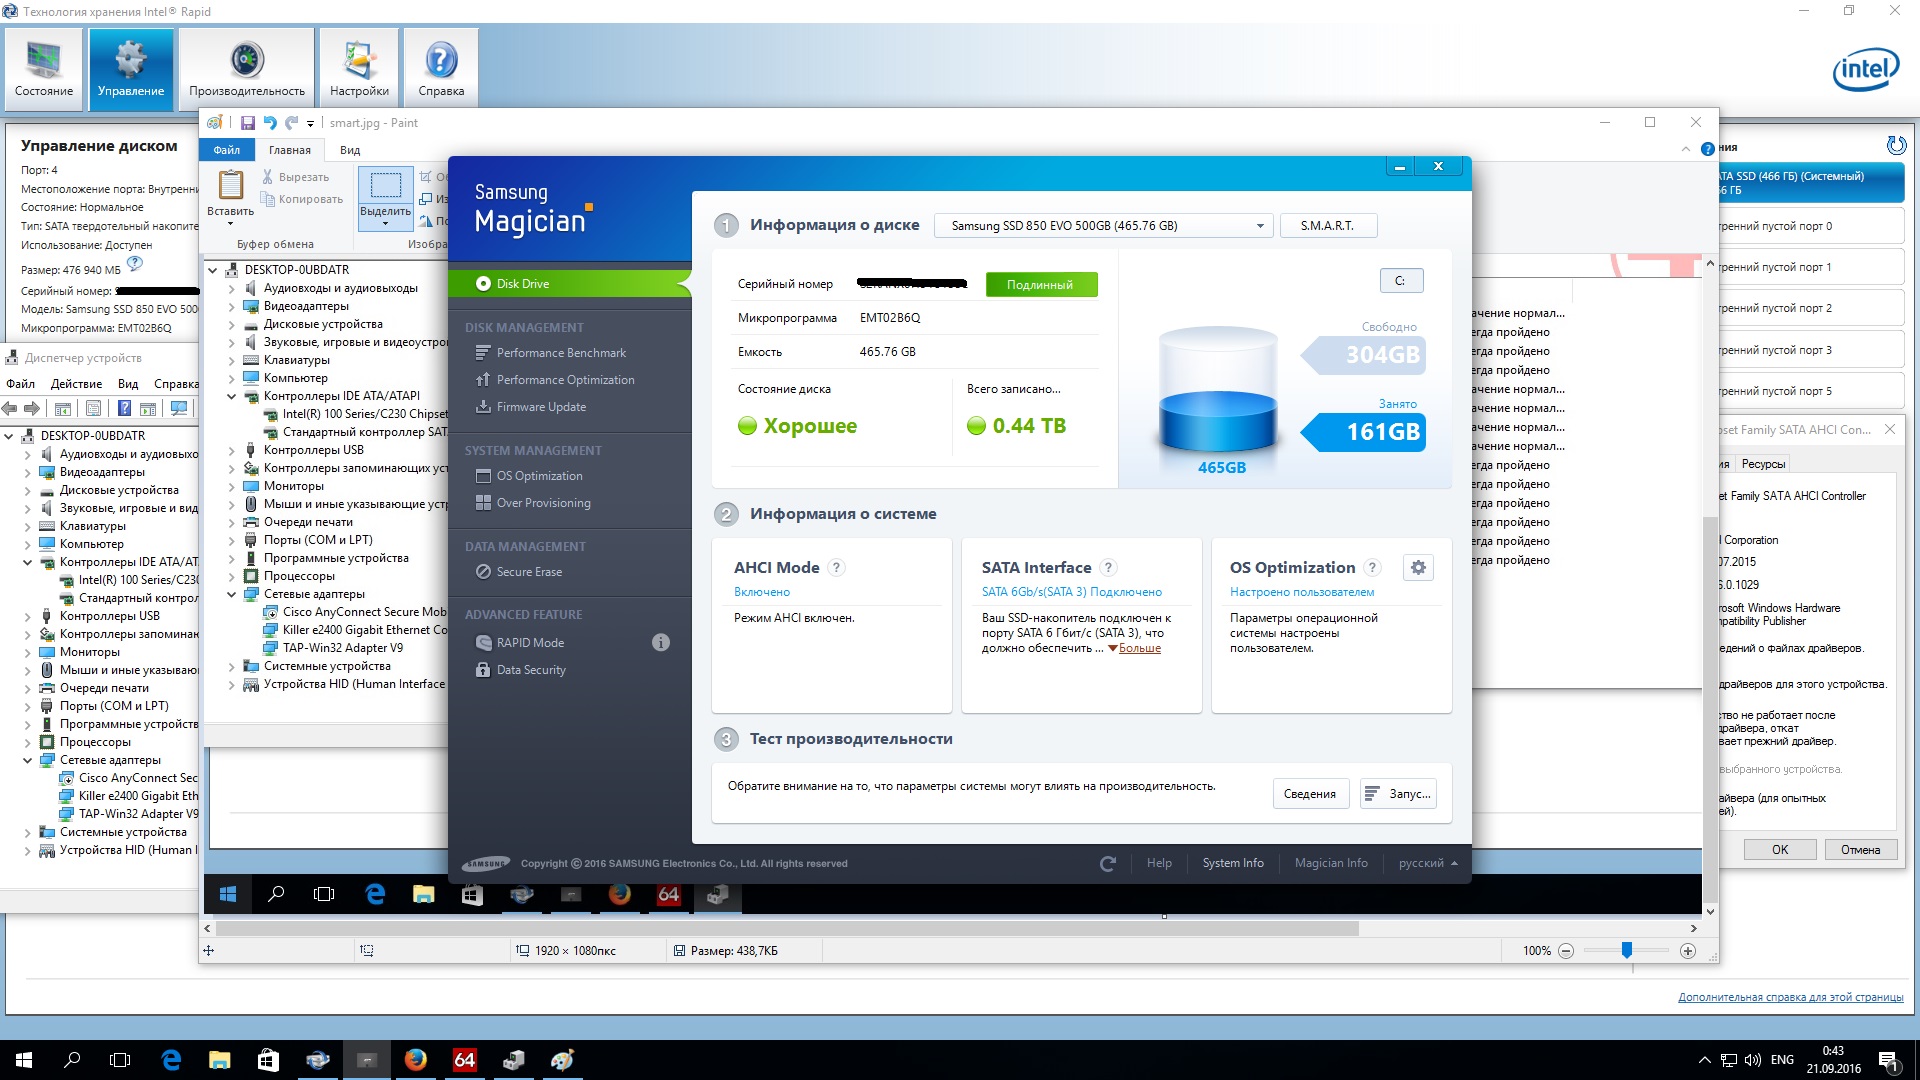Expand the Дисковые устройства tree node
This screenshot has width=1920, height=1080.
point(27,490)
